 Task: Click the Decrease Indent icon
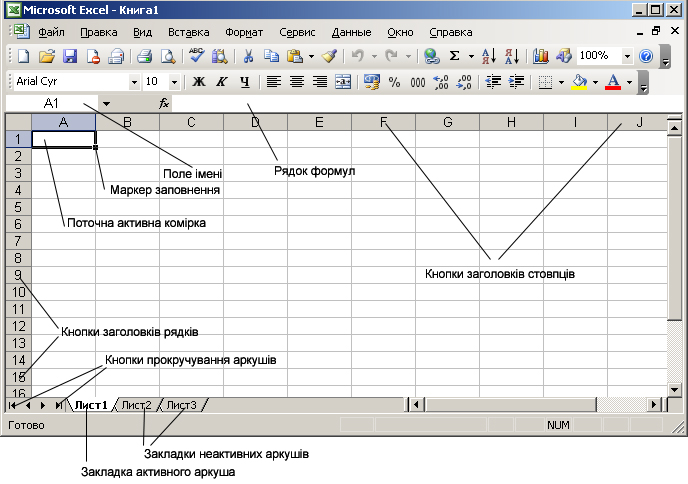coord(493,82)
